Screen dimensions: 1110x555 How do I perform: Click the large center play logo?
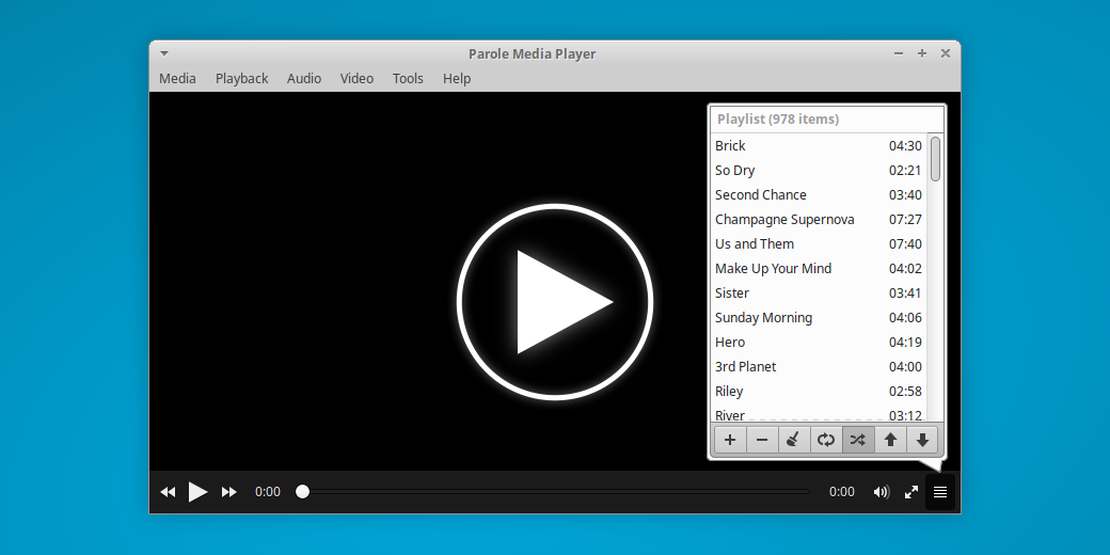[555, 302]
